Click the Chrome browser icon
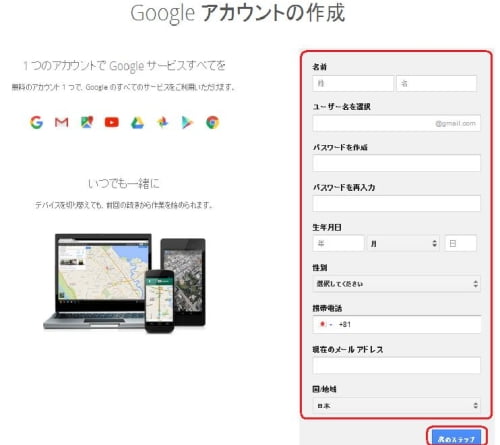The width and height of the screenshot is (500, 445). tap(213, 122)
